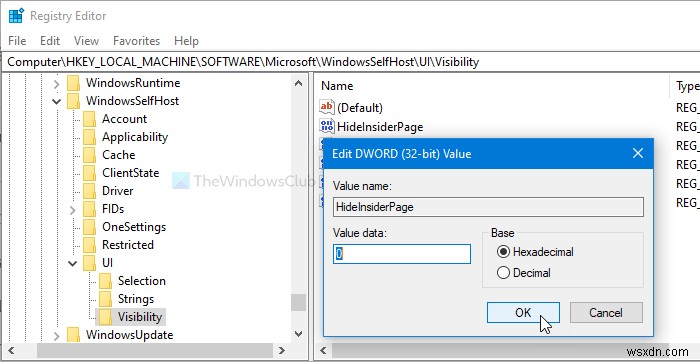Select the Selection key label
This screenshot has width=700, height=362.
coord(142,281)
